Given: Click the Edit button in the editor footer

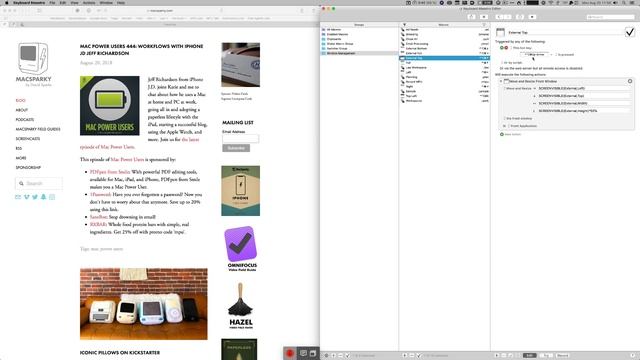Looking at the screenshot, I should [530, 356].
